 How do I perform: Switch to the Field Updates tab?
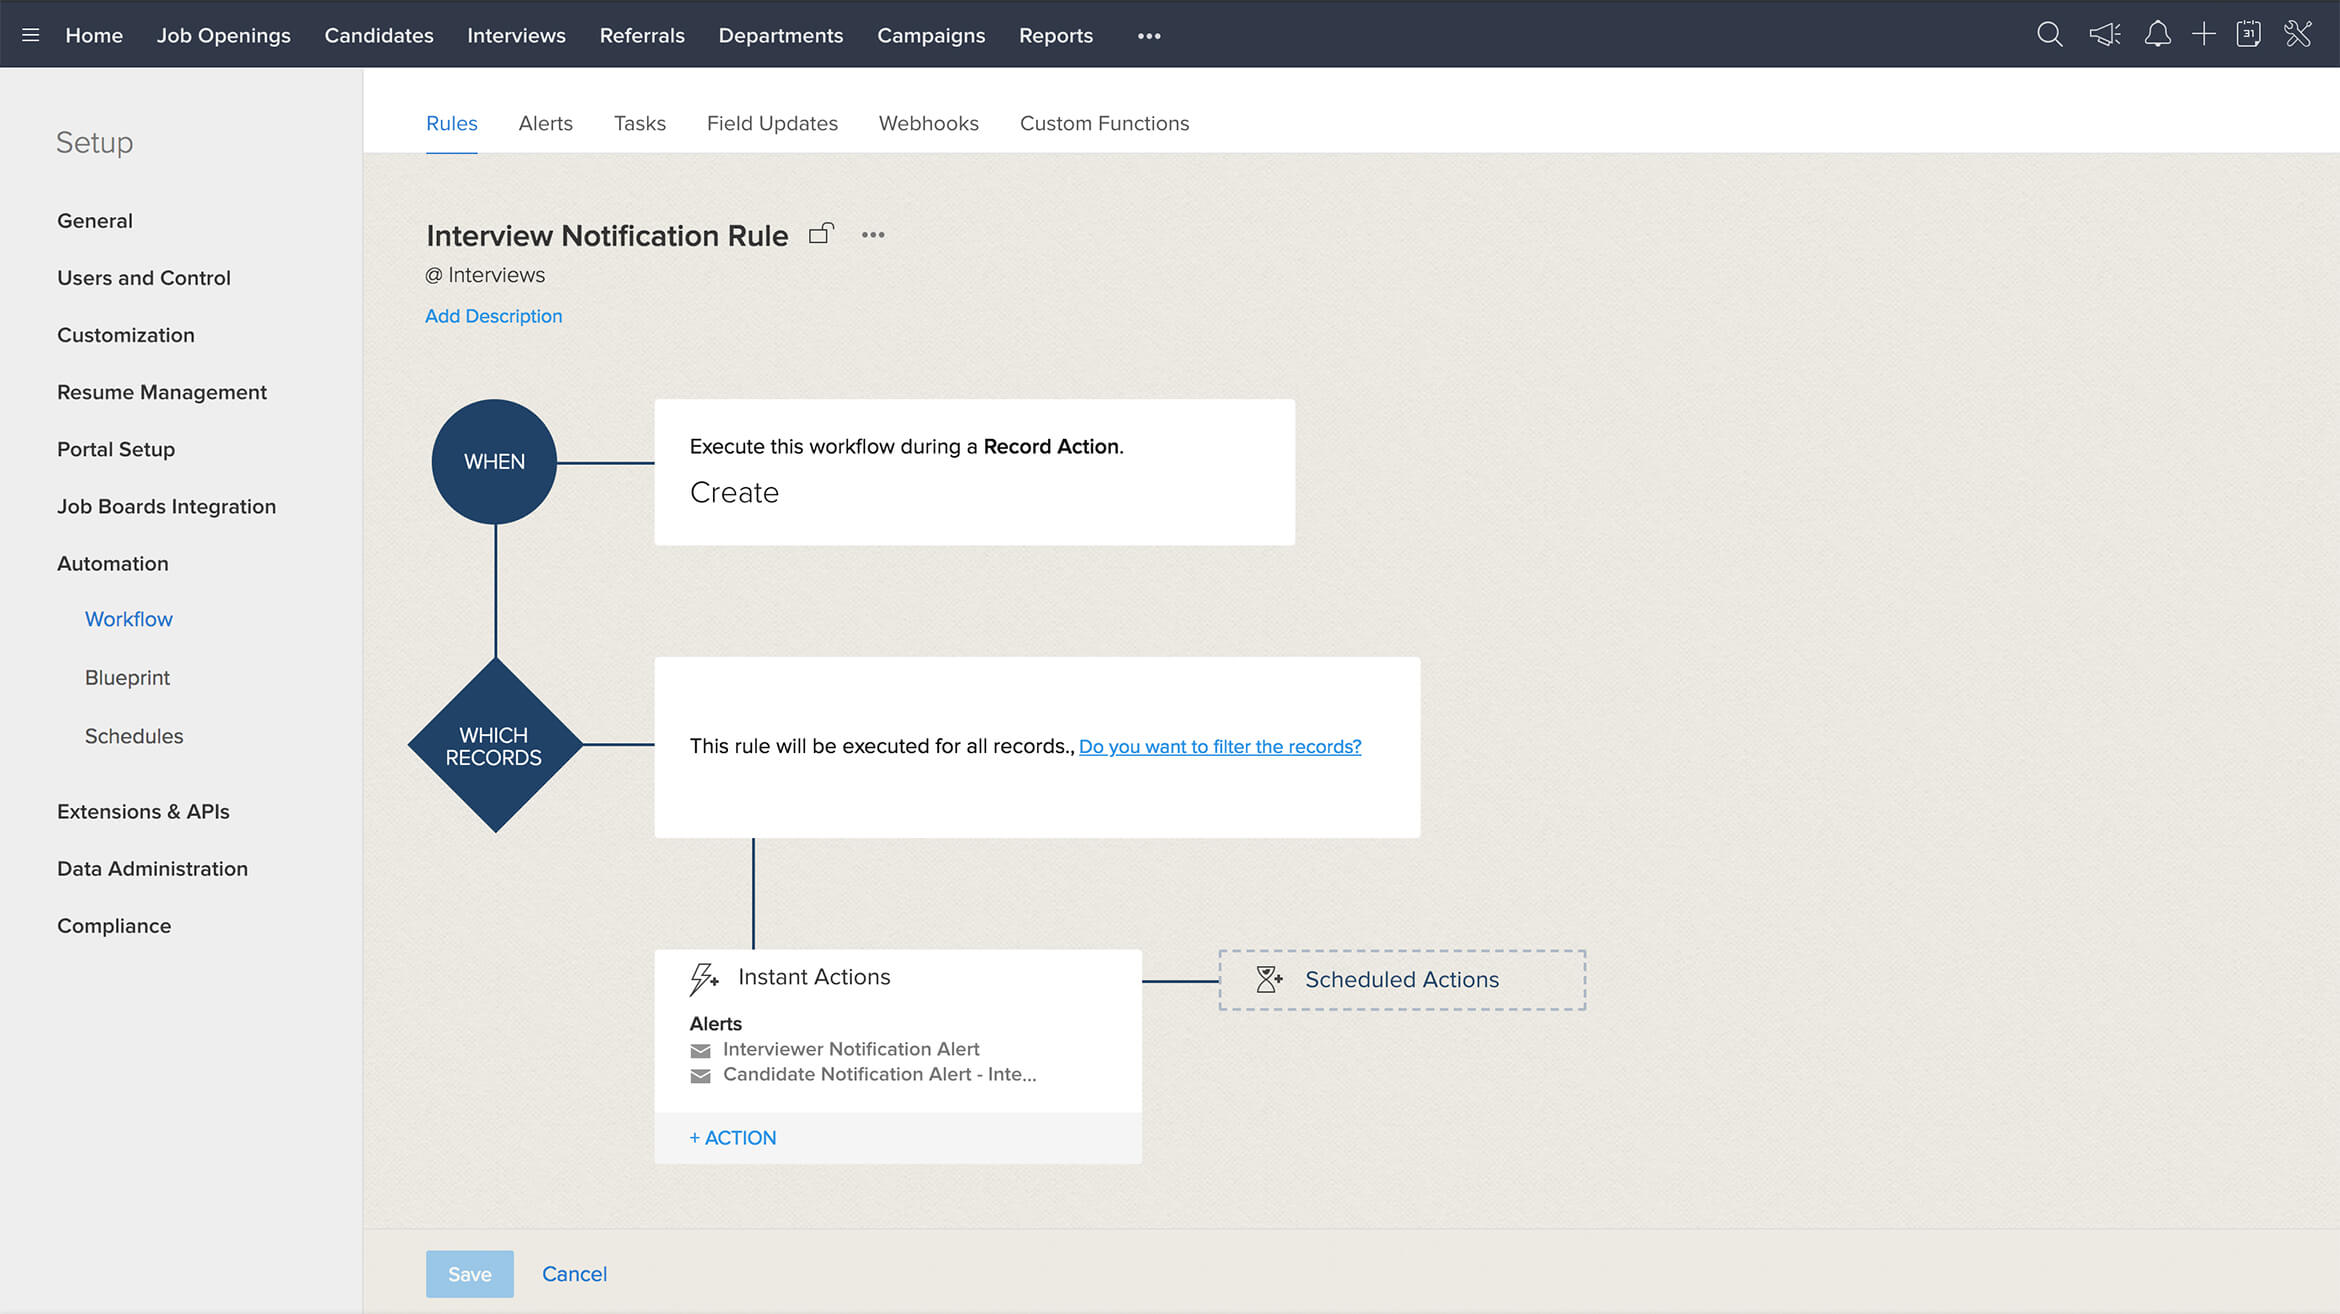click(x=772, y=123)
